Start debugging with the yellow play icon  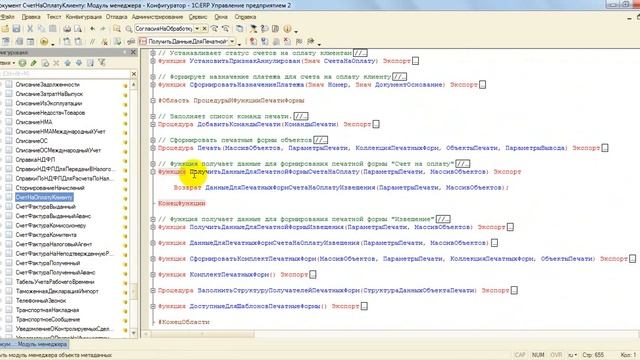coord(44,42)
